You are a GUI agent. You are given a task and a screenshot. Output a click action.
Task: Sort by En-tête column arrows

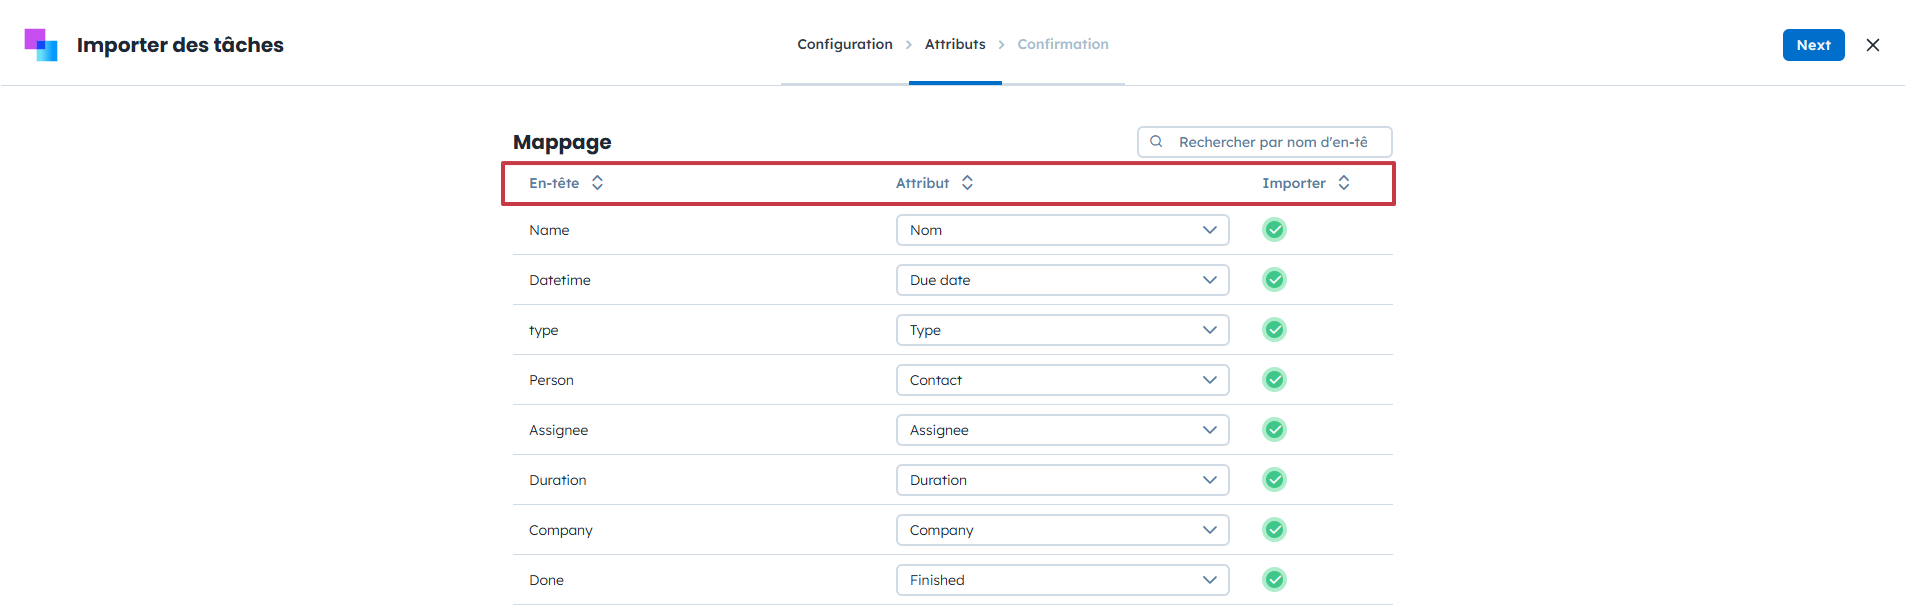[x=597, y=183]
